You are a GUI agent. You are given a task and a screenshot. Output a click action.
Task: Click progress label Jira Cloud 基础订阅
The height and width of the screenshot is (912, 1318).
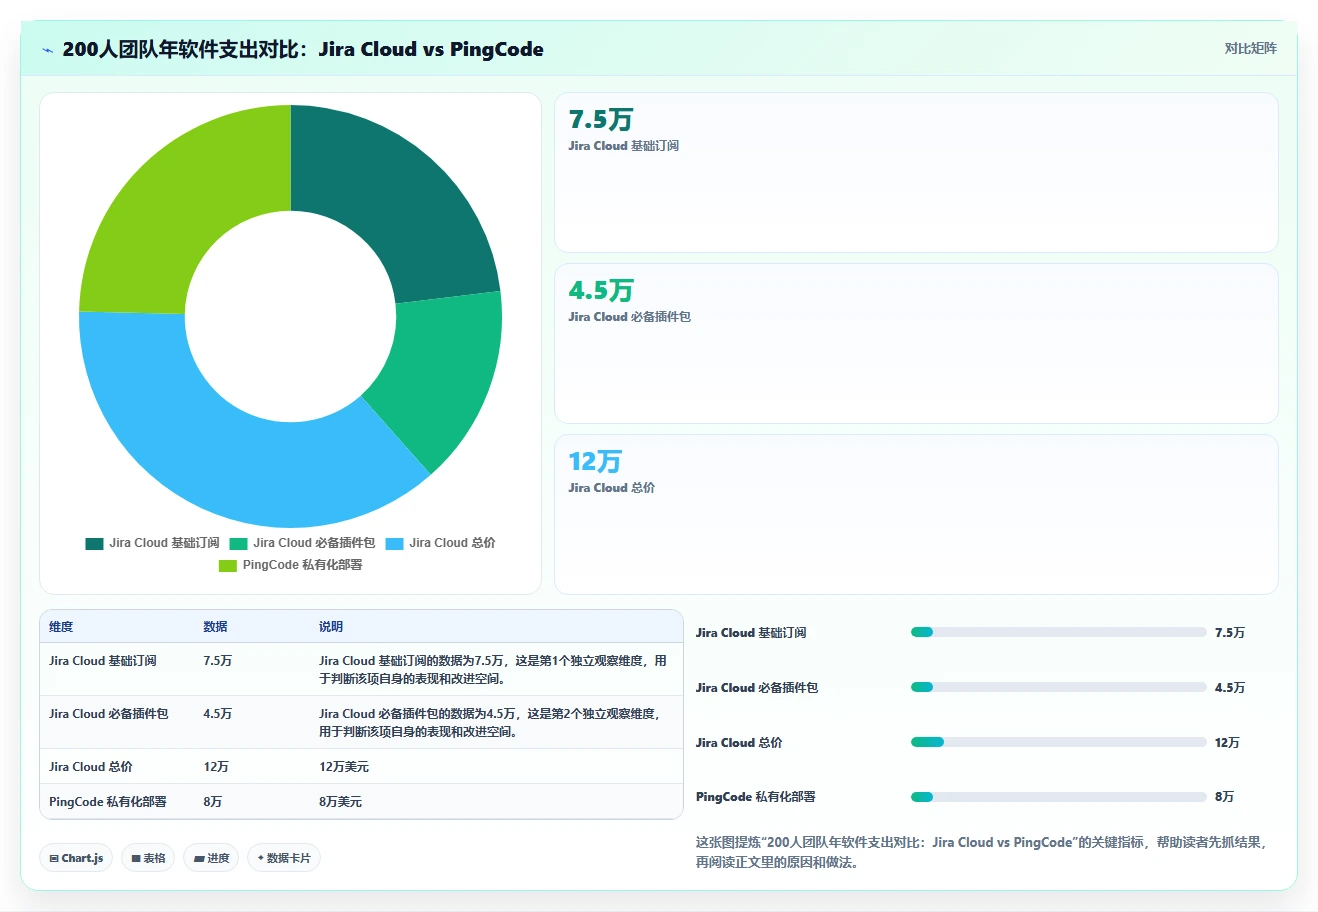point(751,633)
